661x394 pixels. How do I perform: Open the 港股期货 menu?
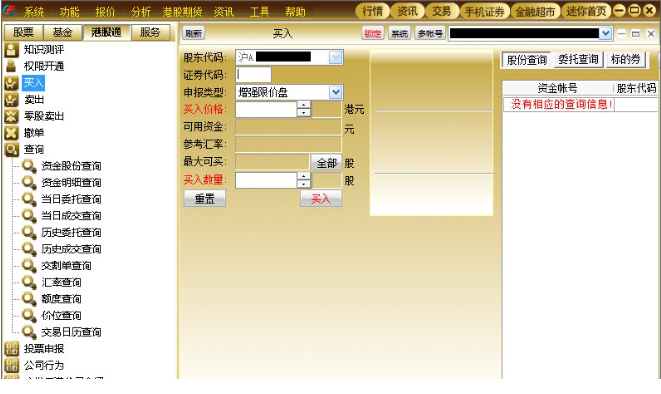[182, 12]
